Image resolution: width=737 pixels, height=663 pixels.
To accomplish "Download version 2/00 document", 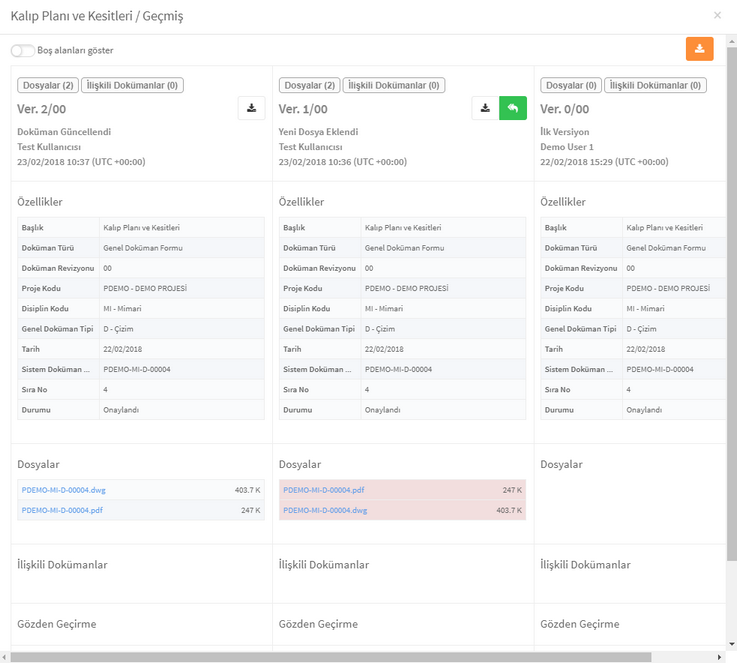I will tap(251, 108).
